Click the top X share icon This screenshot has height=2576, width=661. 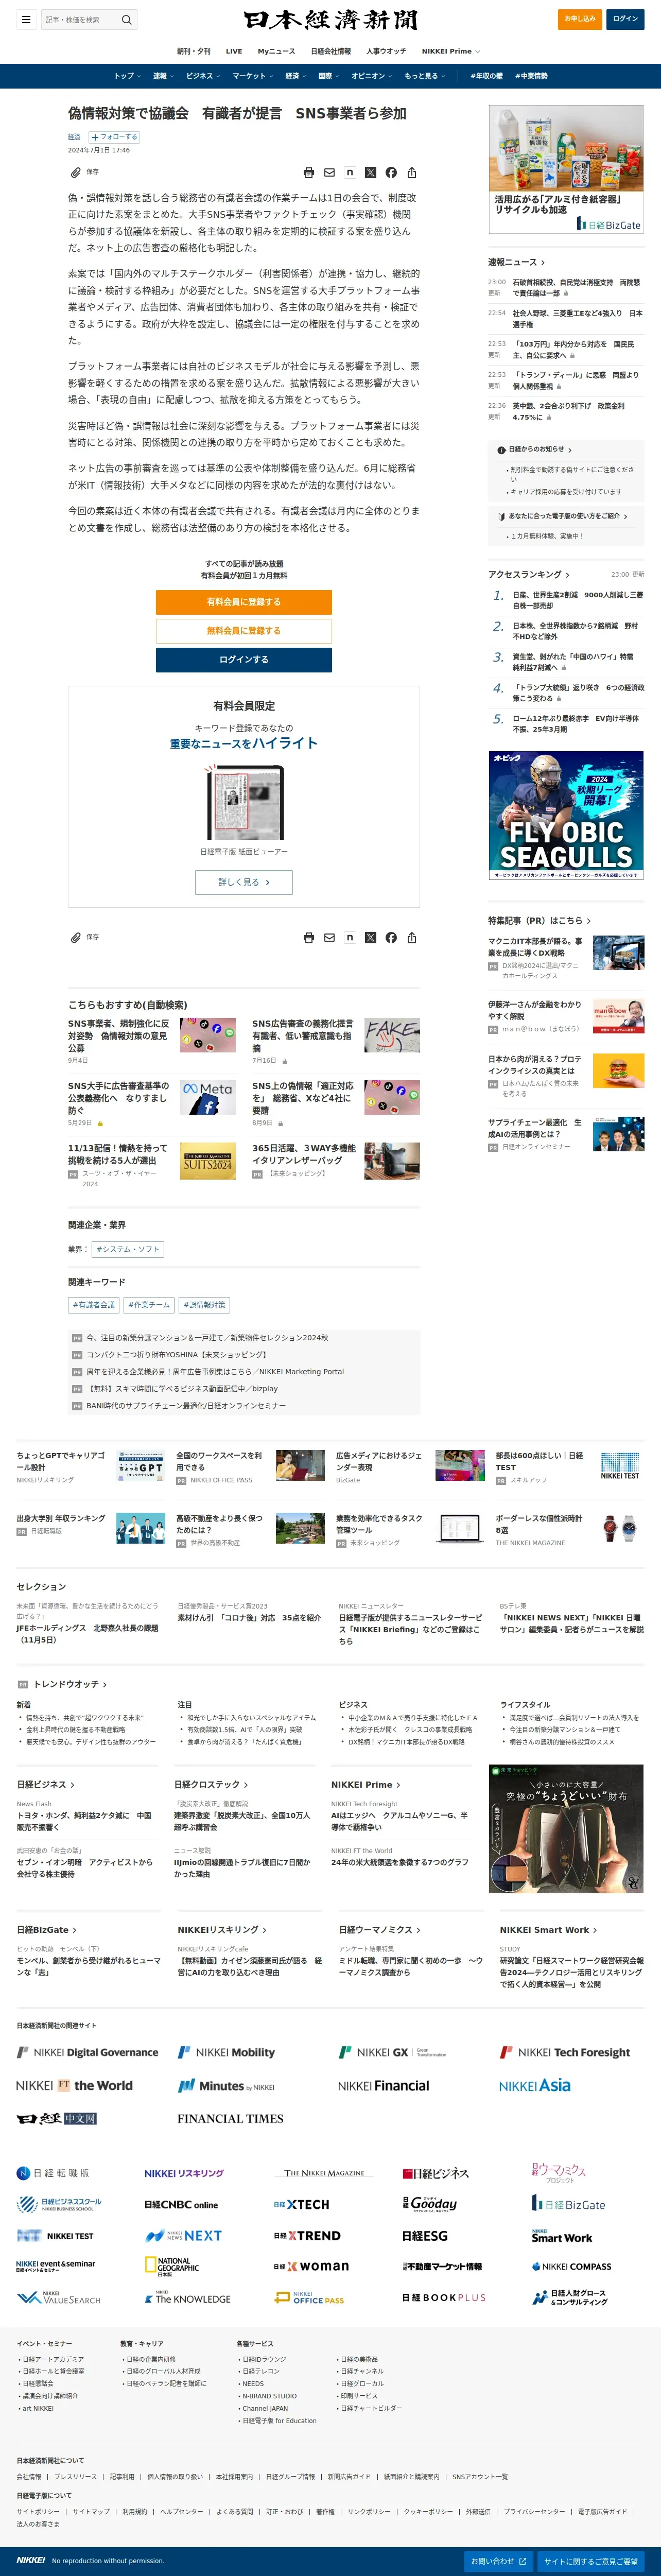click(x=370, y=173)
